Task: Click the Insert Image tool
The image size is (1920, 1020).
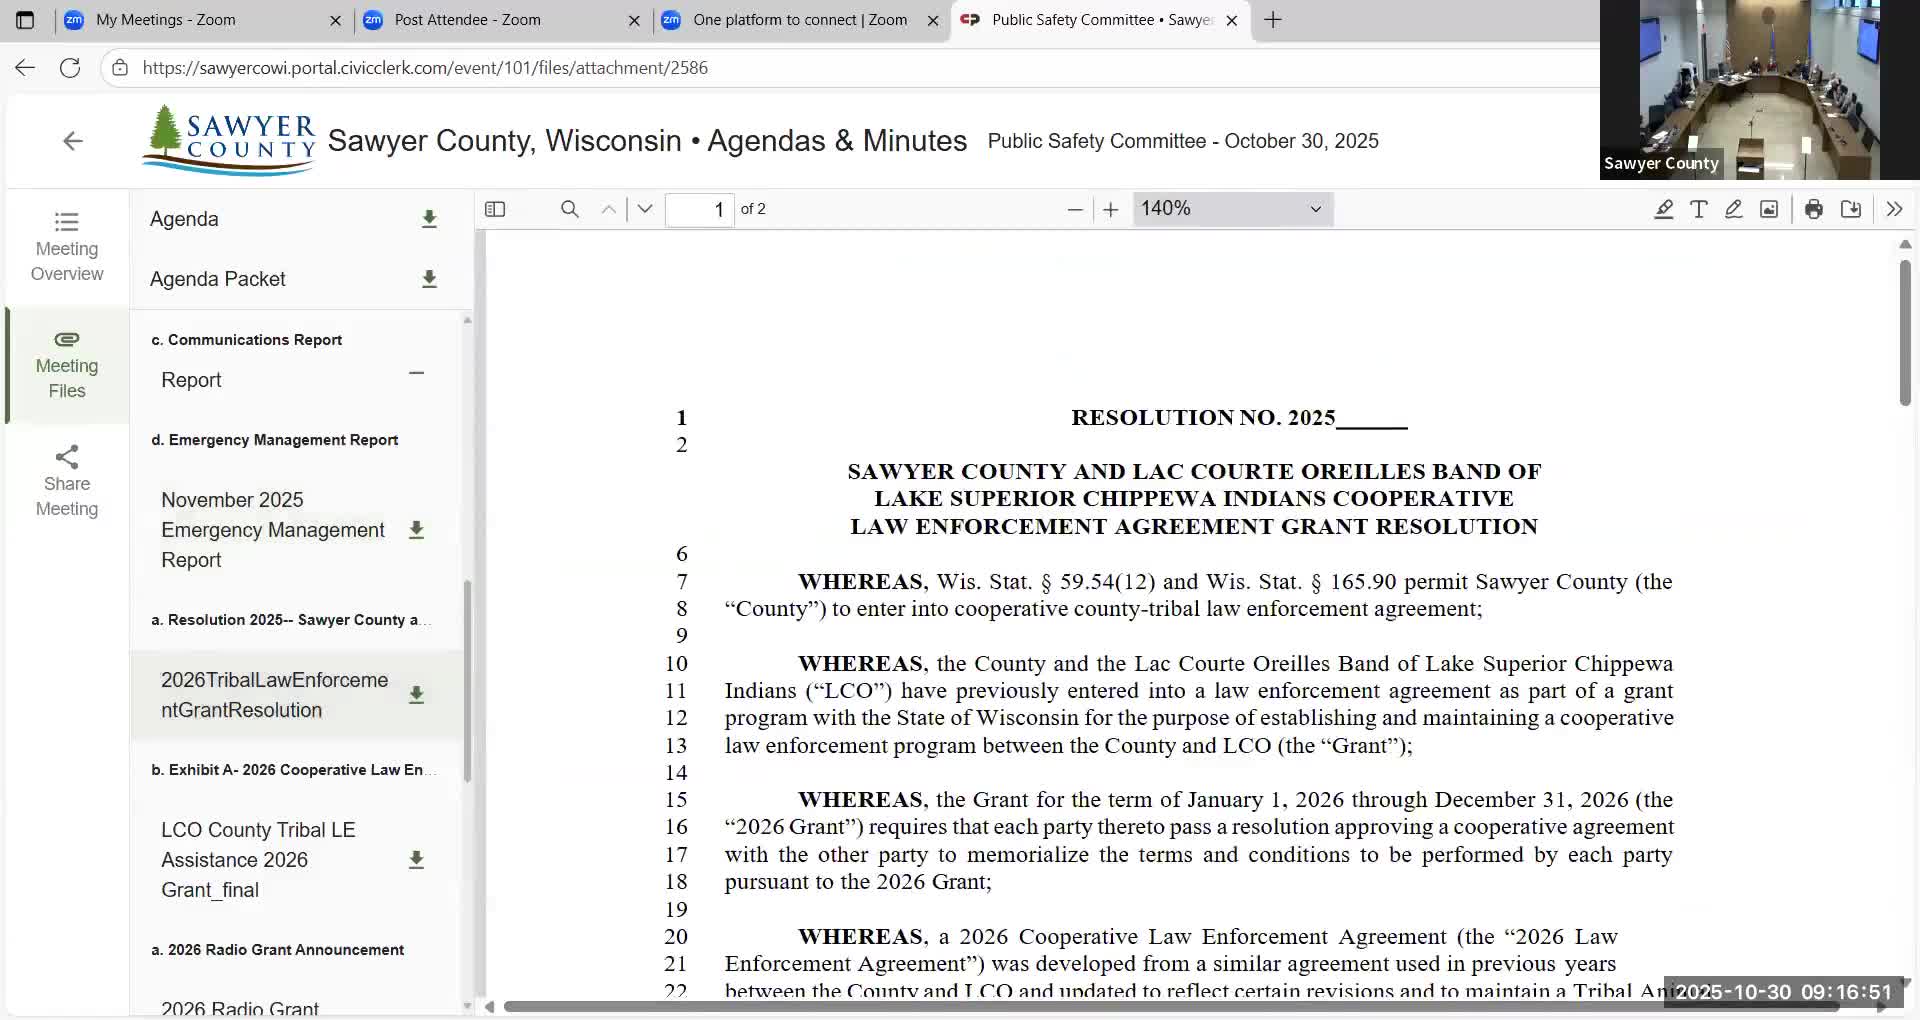Action: (1768, 209)
